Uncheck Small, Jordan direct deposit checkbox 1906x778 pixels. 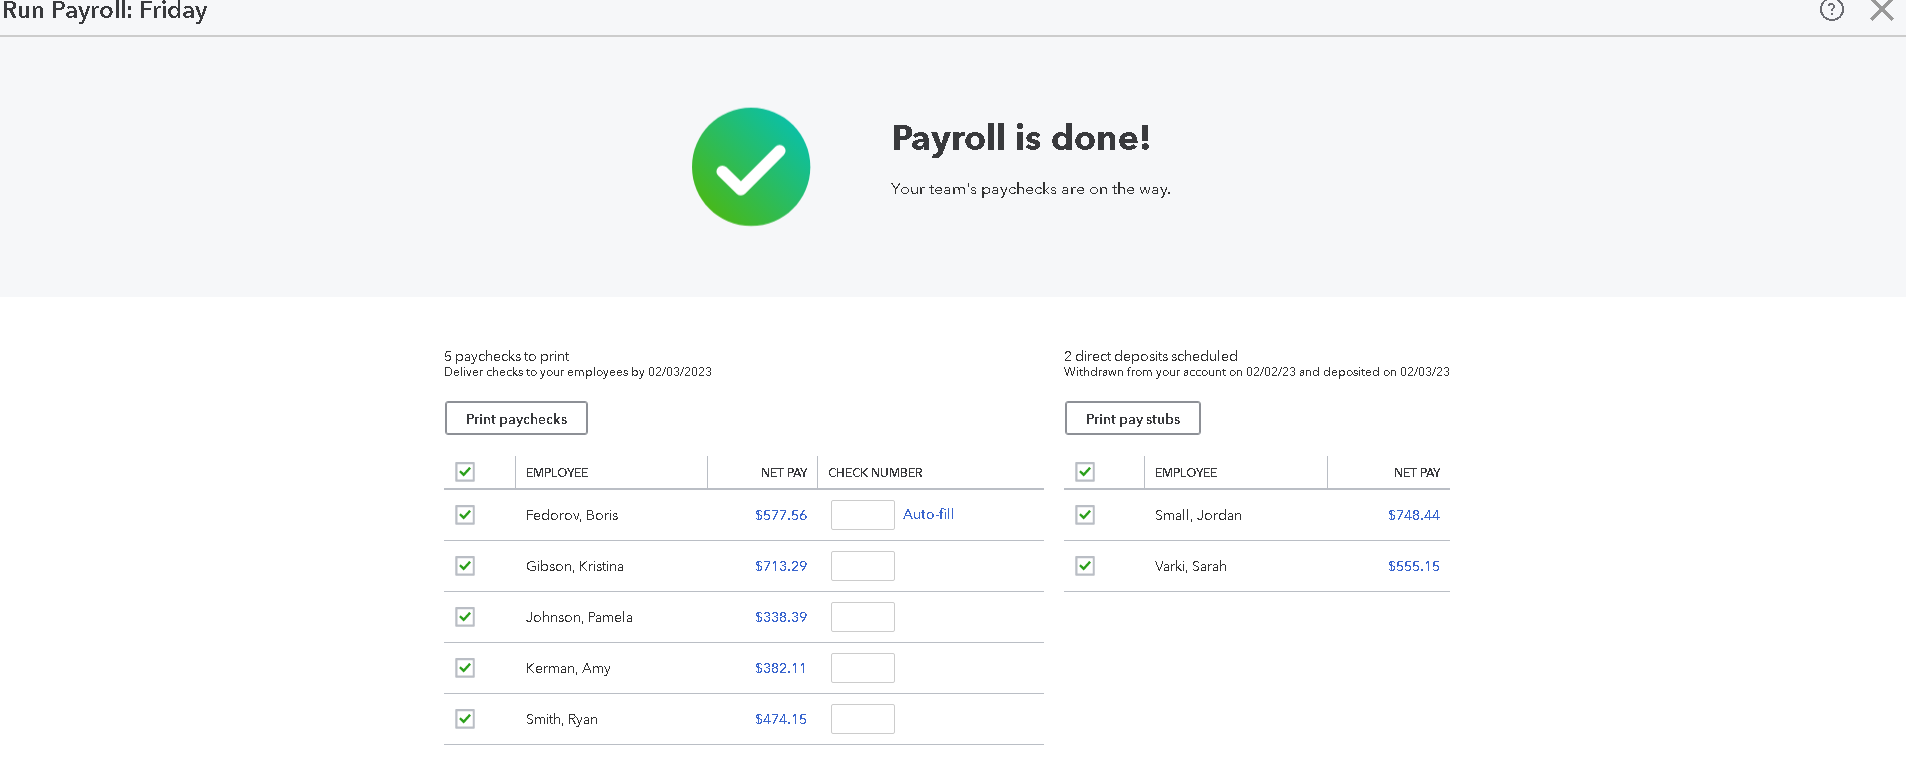tap(1085, 515)
